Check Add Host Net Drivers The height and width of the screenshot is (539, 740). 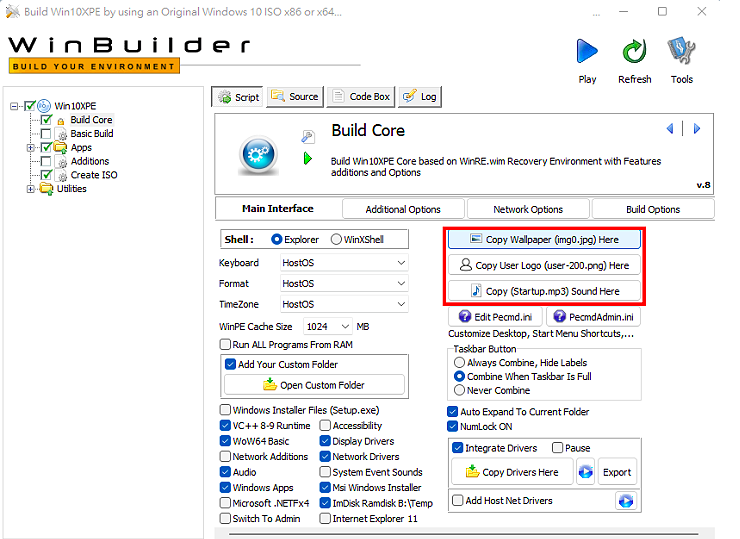click(457, 500)
